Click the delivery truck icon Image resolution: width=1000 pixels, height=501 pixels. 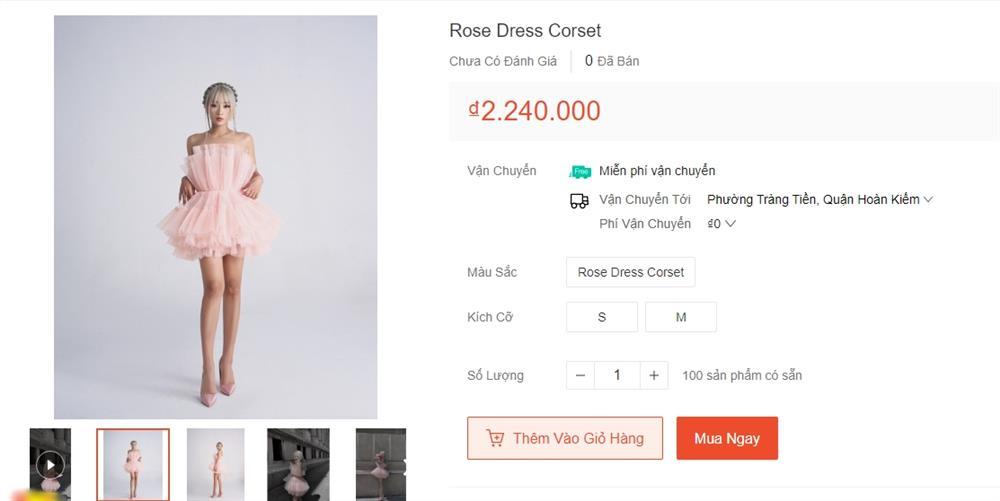(579, 201)
